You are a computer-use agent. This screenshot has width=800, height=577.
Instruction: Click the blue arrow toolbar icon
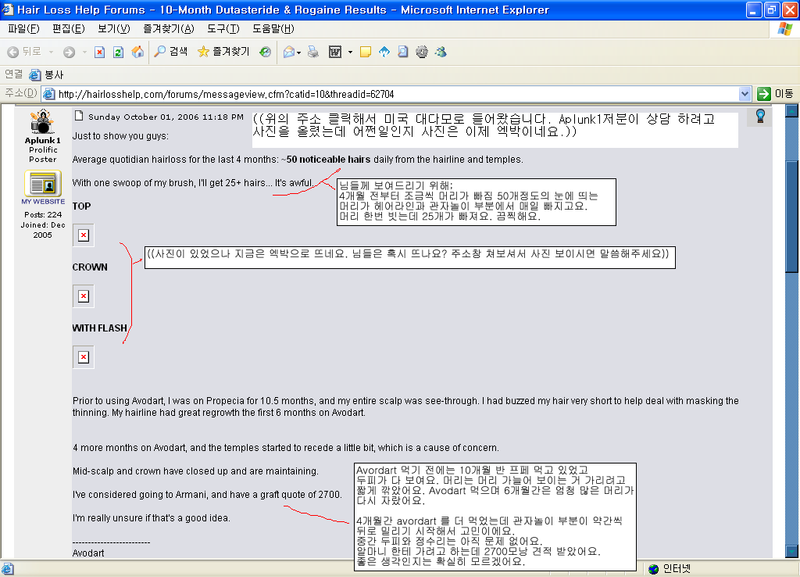pyautogui.click(x=384, y=52)
